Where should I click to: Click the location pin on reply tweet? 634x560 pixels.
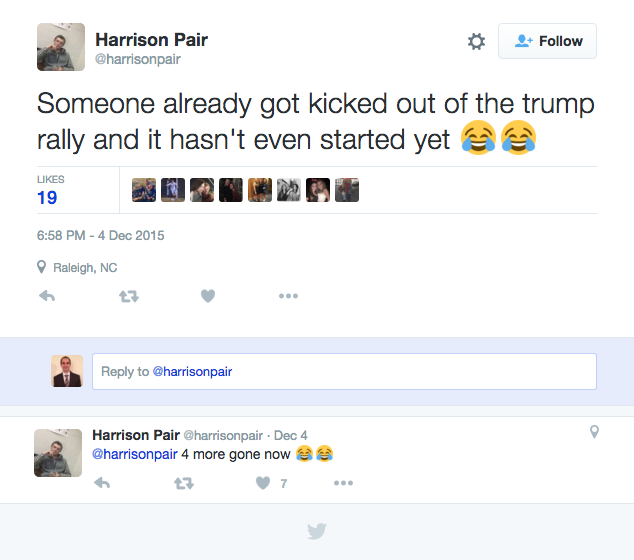coord(594,432)
